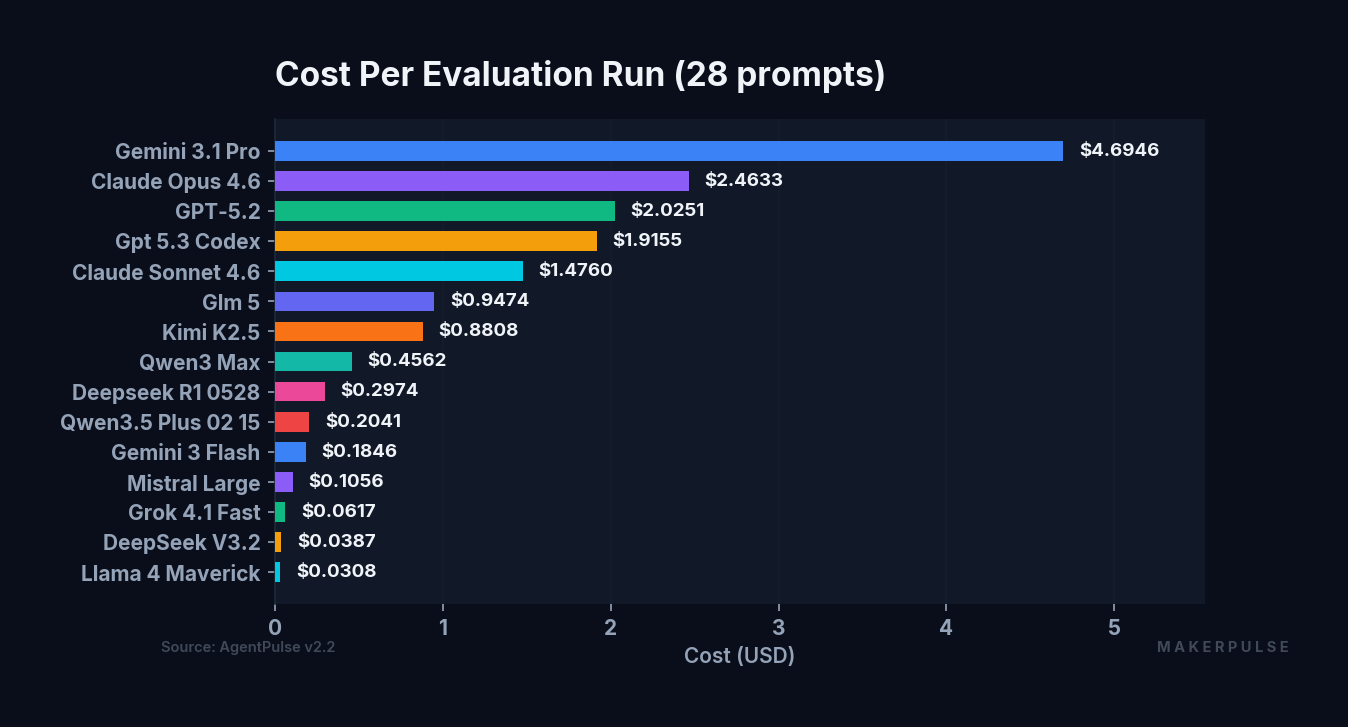This screenshot has width=1348, height=727.
Task: Click the 'Qwen3 Max' axis label
Action: [x=200, y=362]
